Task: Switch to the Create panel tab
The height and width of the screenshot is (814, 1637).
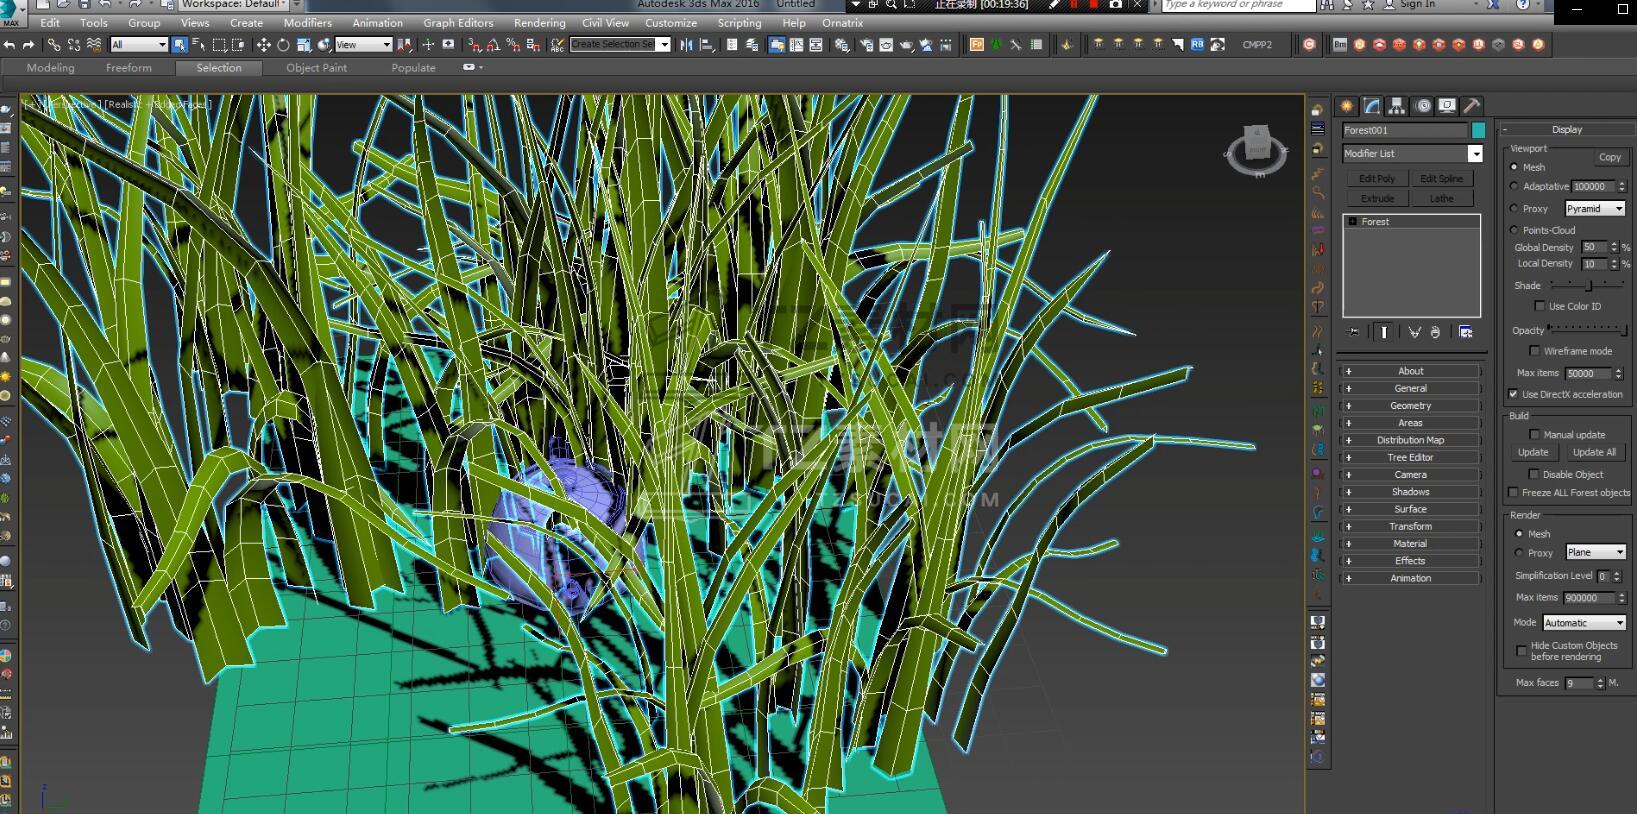Action: [1347, 106]
